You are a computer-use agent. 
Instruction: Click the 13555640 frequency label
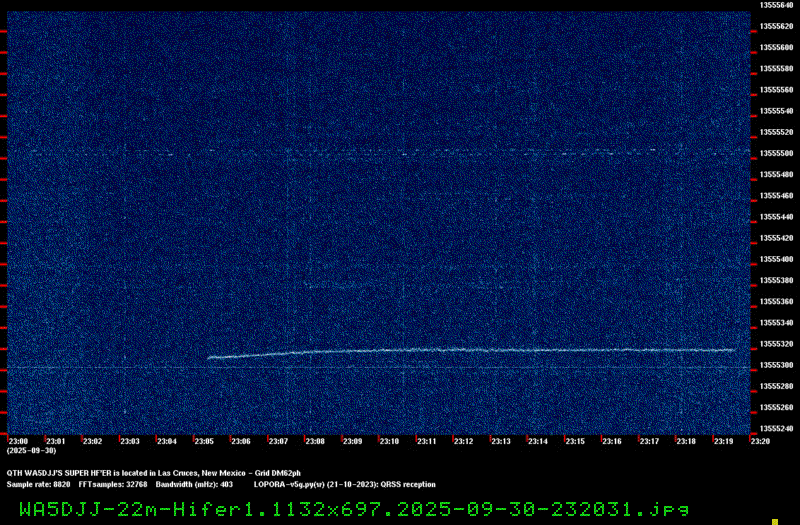click(x=777, y=5)
